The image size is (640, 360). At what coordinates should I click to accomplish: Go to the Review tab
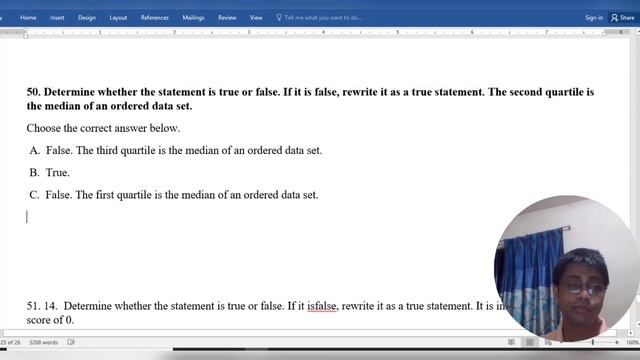point(227,18)
